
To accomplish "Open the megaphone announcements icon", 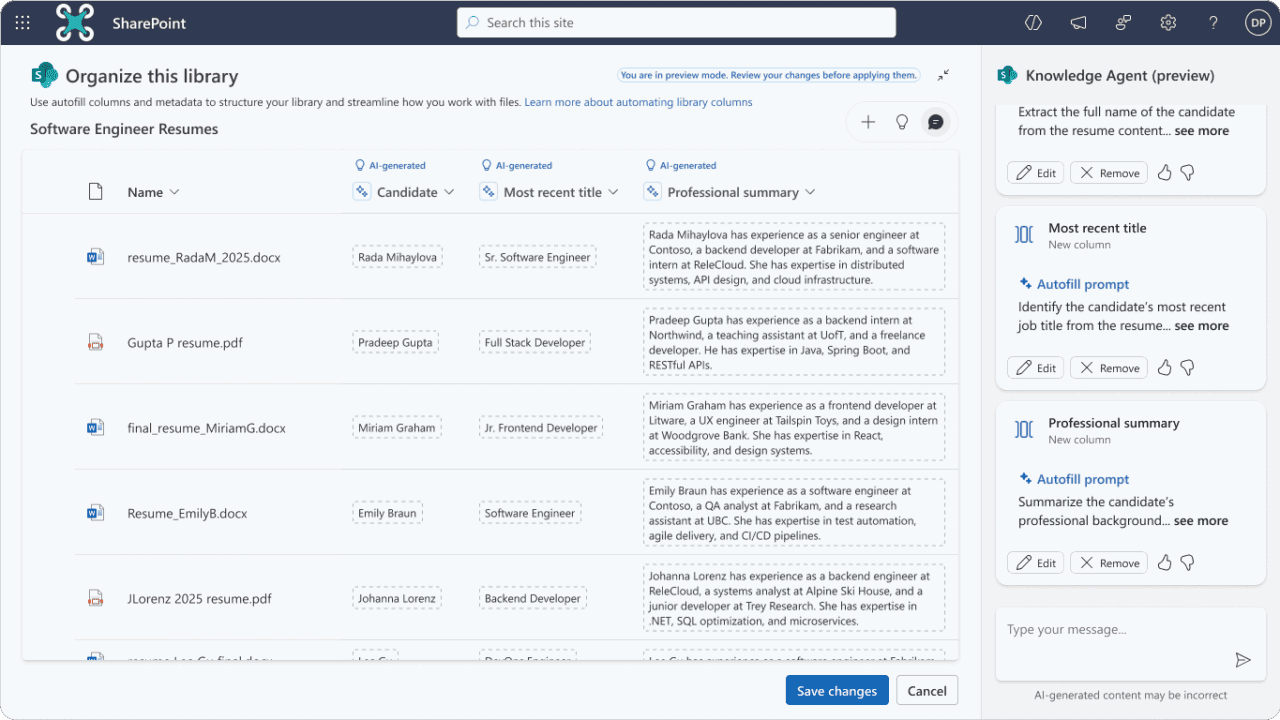I will (1078, 22).
